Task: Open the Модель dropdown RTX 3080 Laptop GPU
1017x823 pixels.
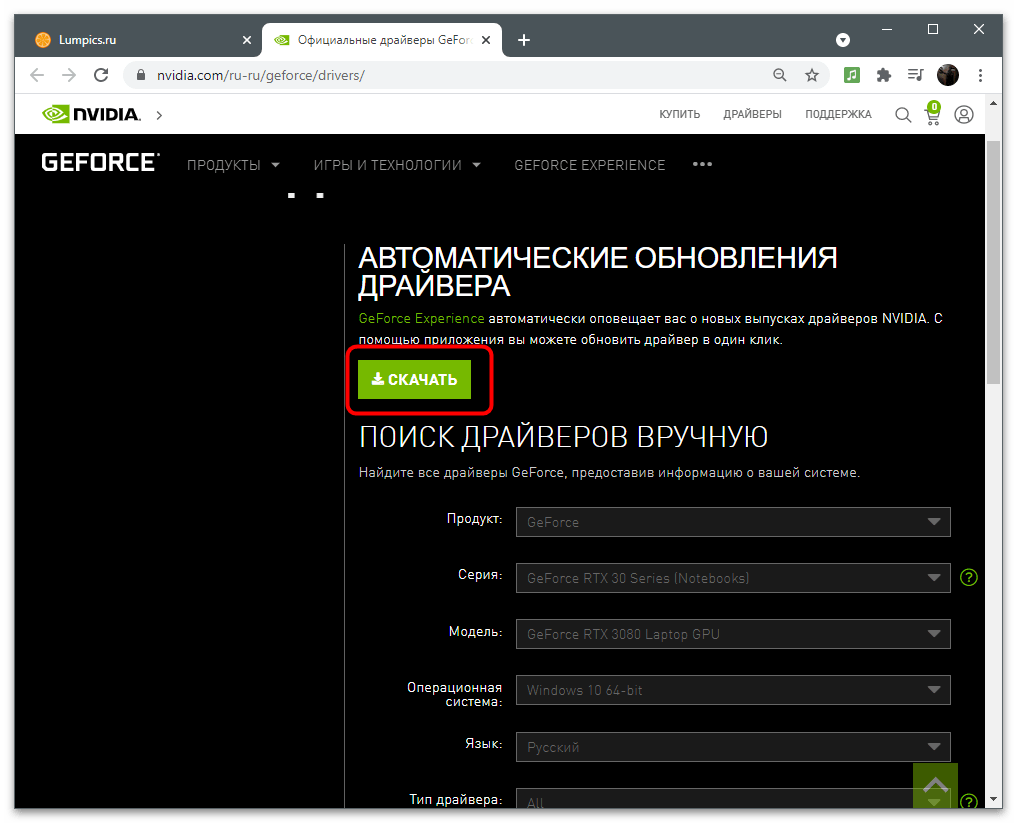Action: 733,634
